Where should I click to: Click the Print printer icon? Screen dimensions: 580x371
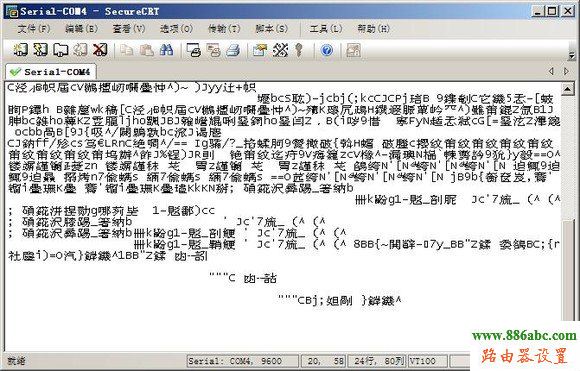tap(233, 50)
